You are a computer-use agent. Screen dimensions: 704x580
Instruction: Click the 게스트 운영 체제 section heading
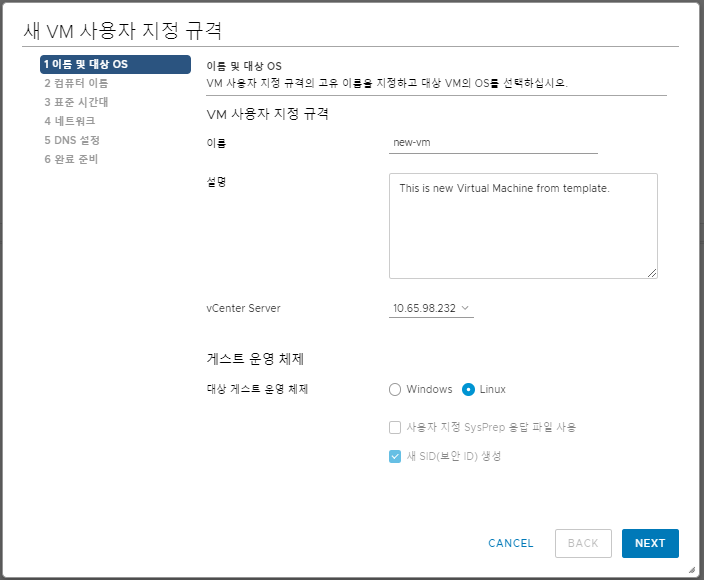point(255,359)
